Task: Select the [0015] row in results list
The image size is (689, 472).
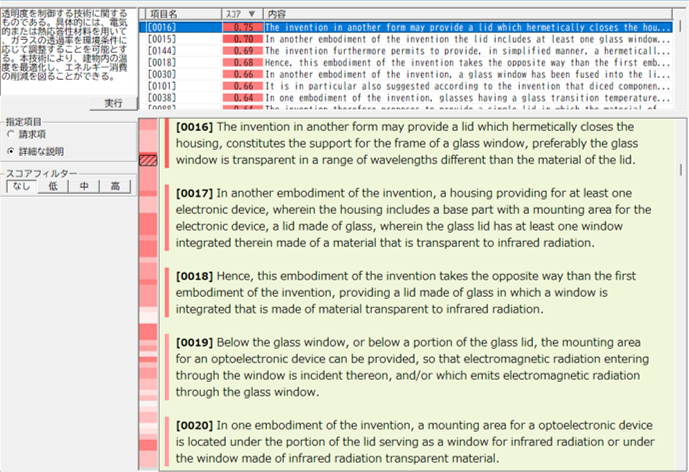Action: [x=406, y=39]
